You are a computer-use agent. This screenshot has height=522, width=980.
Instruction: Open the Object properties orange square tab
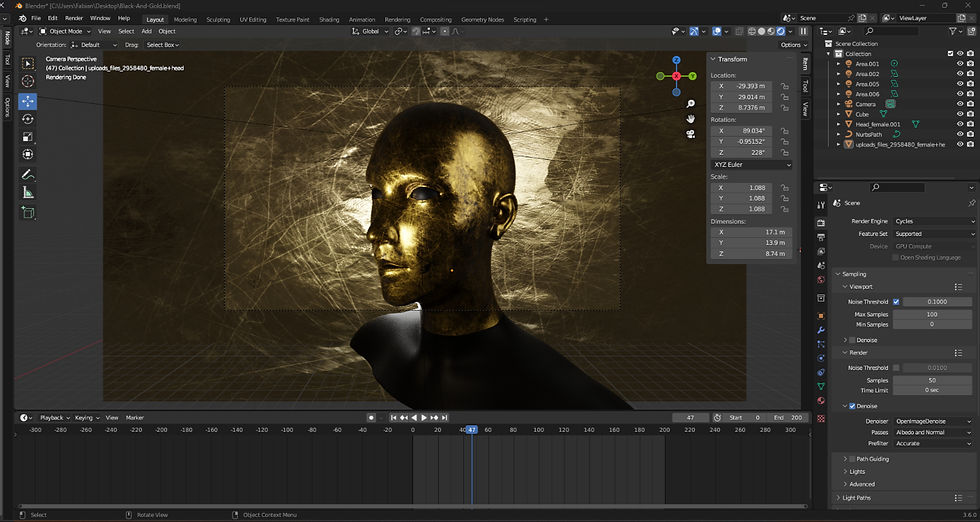(x=821, y=316)
